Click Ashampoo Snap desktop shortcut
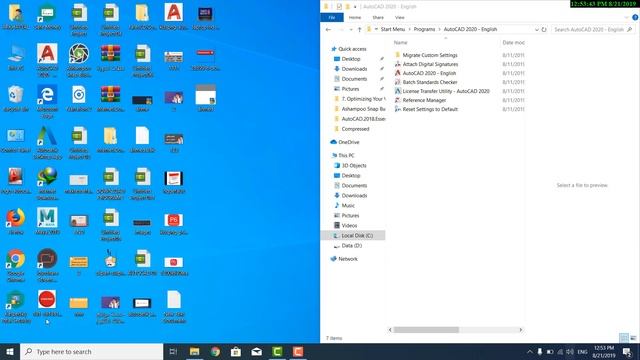 (79, 60)
